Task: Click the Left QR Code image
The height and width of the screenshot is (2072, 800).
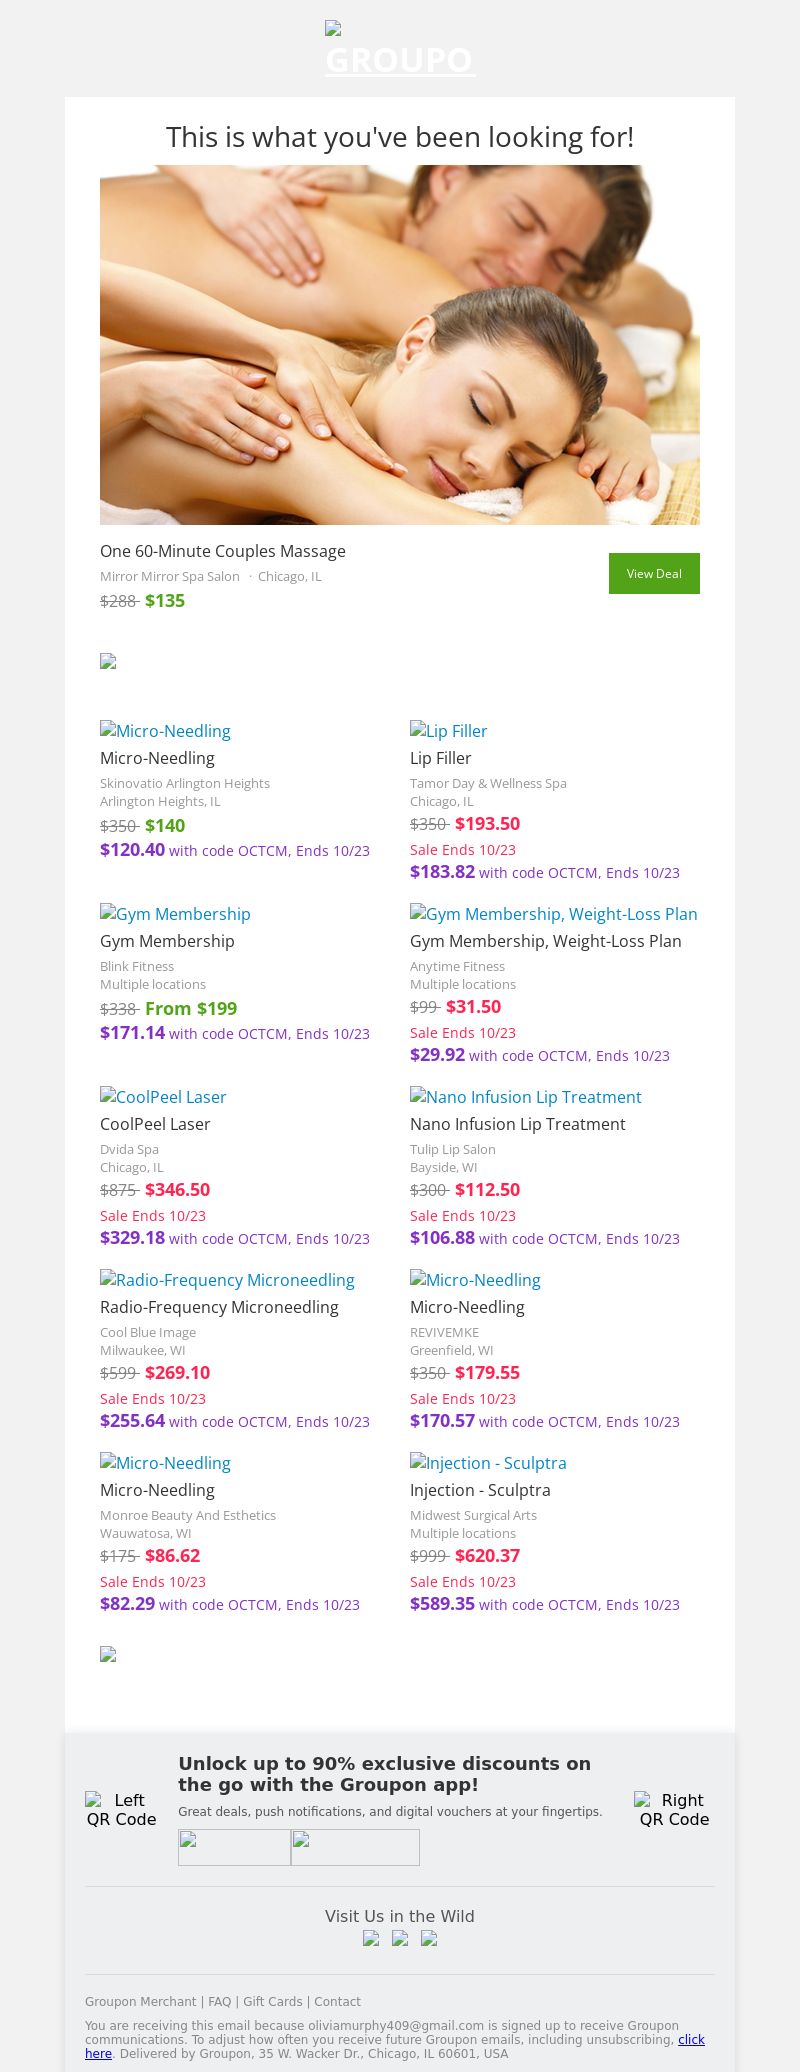Action: click(x=121, y=1809)
